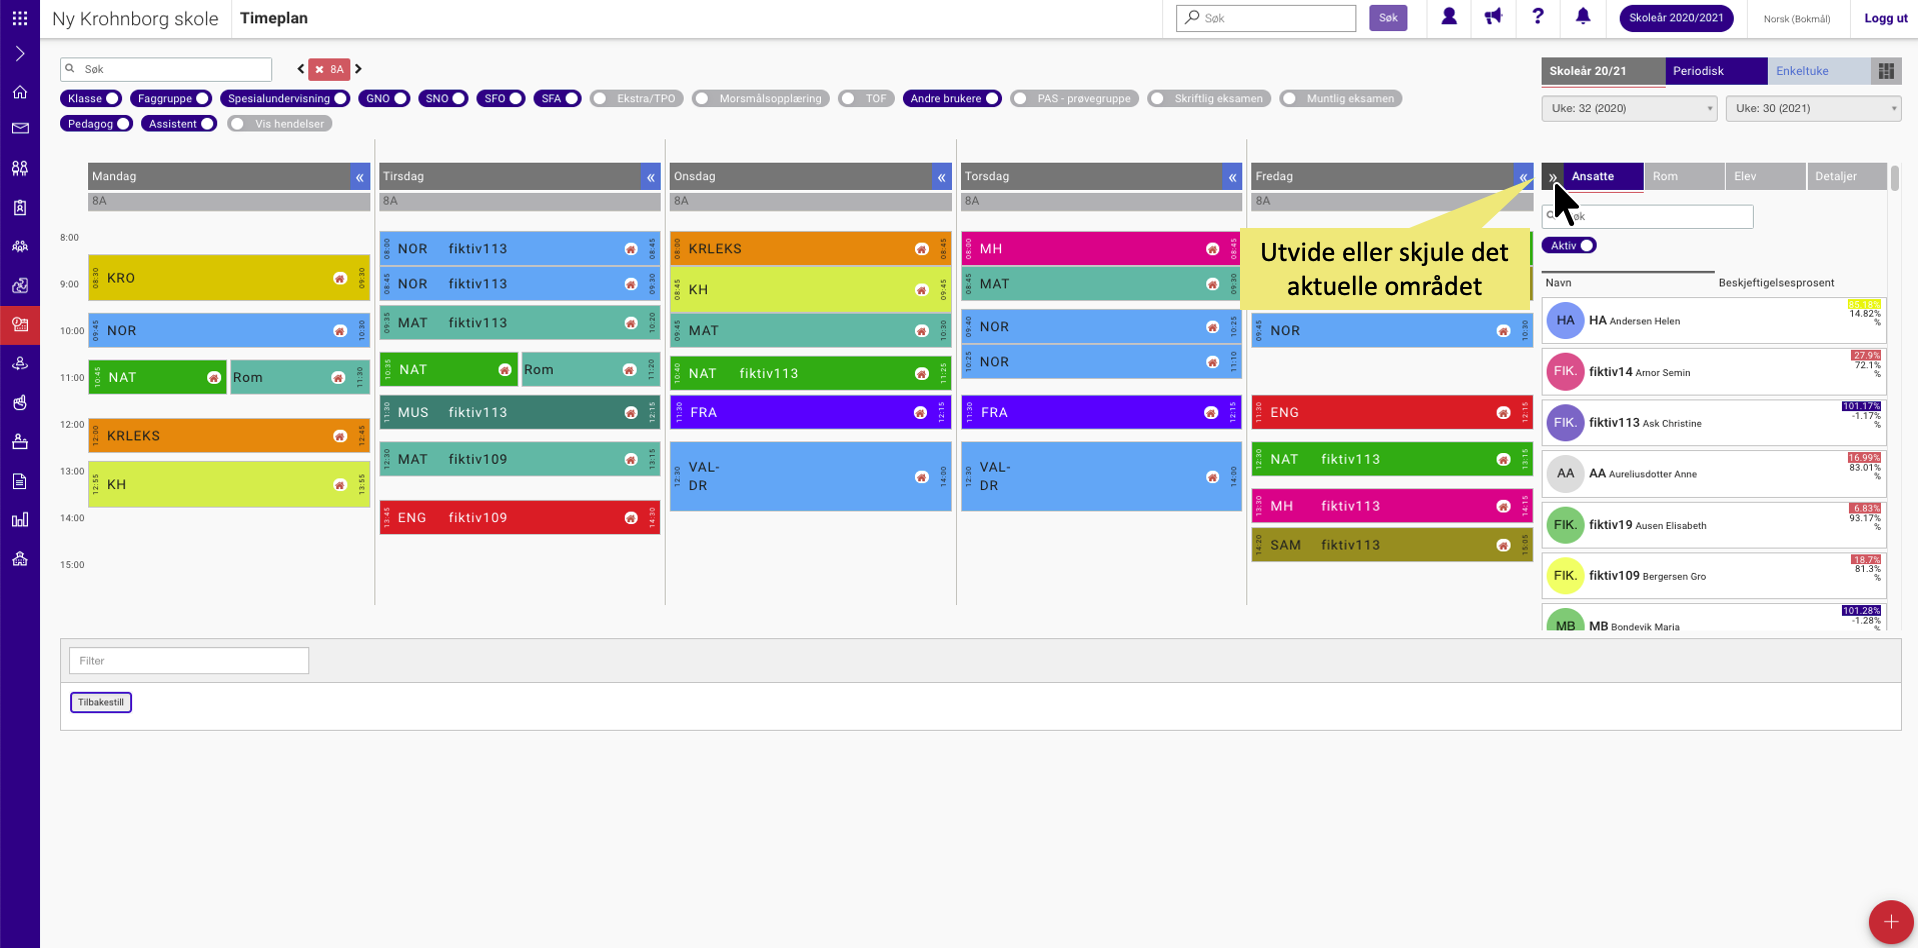Click home icon on Tuesday MUS lesson

[x=631, y=413]
